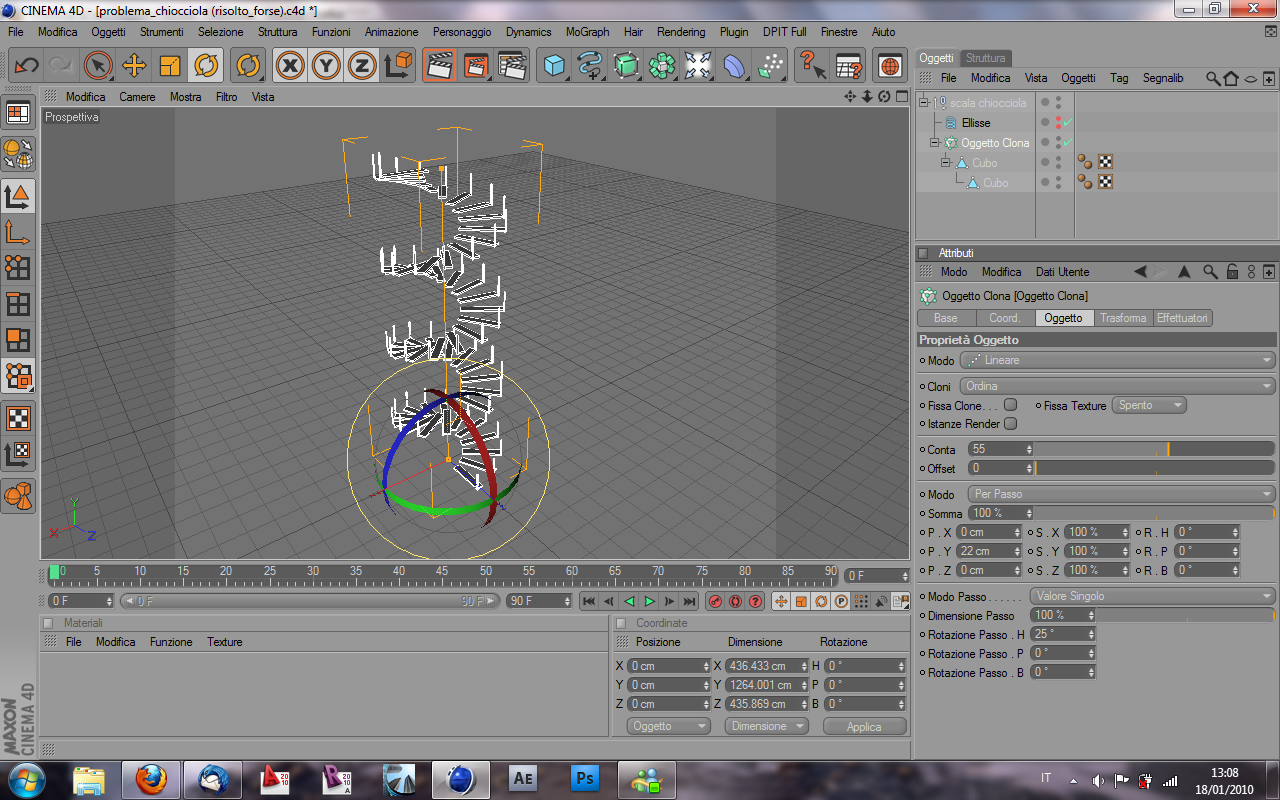
Task: Click the Undo arrow icon
Action: coord(26,66)
